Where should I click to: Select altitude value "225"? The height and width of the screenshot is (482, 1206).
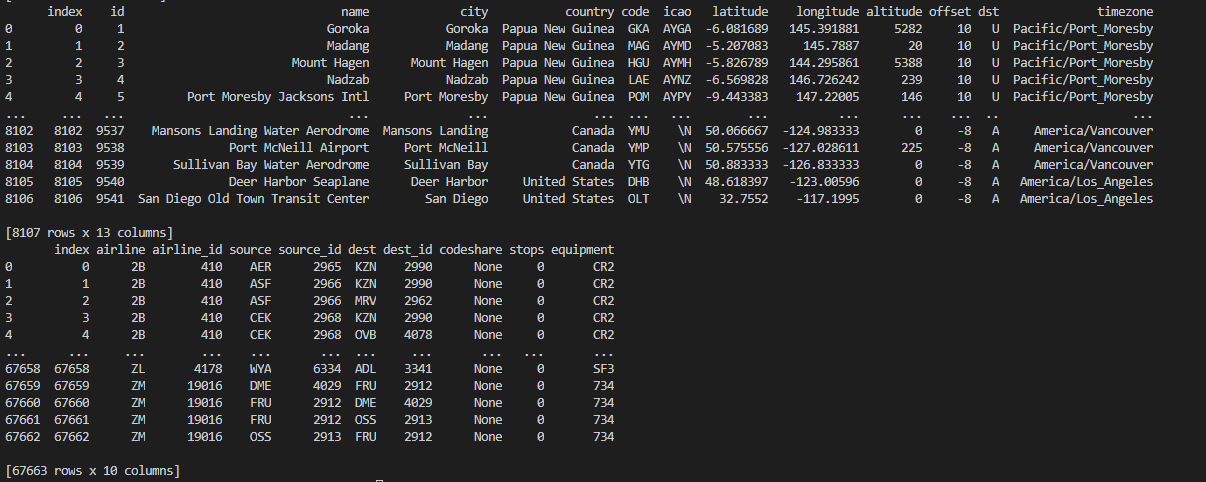click(x=912, y=148)
